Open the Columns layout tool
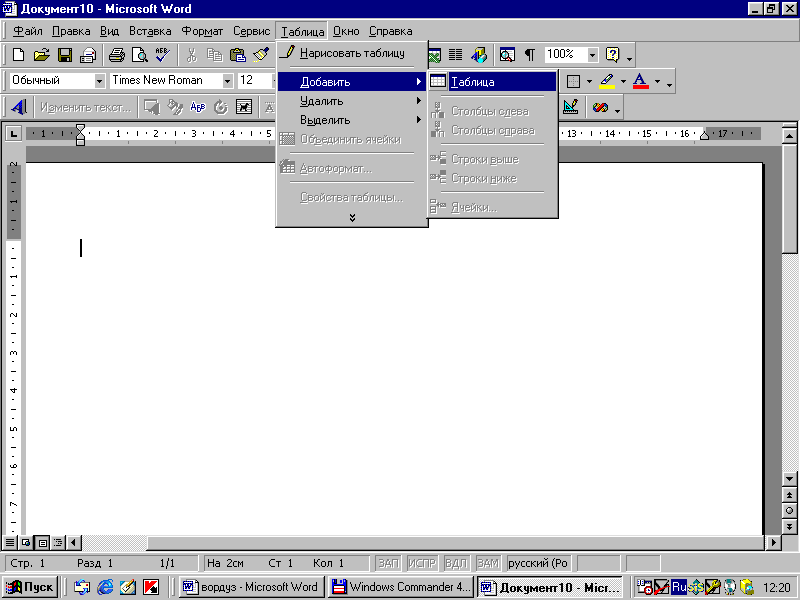The width and height of the screenshot is (800, 600). (456, 55)
